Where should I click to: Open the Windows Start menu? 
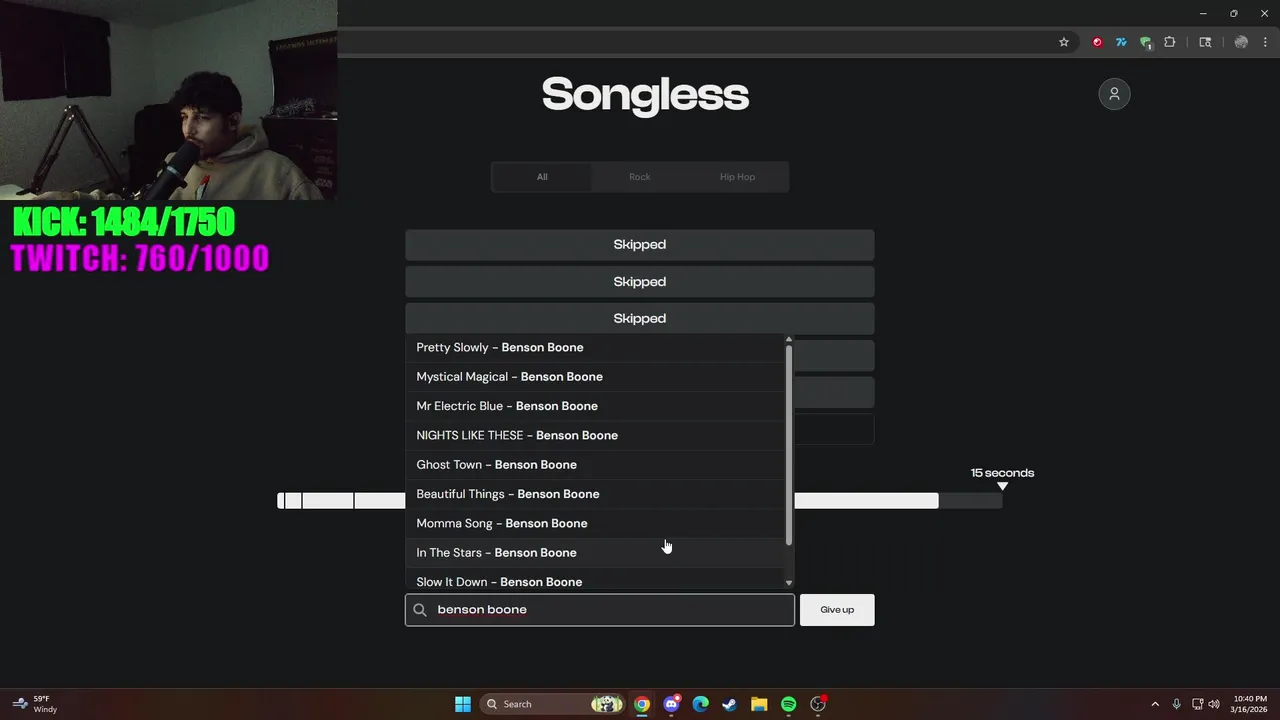(463, 704)
